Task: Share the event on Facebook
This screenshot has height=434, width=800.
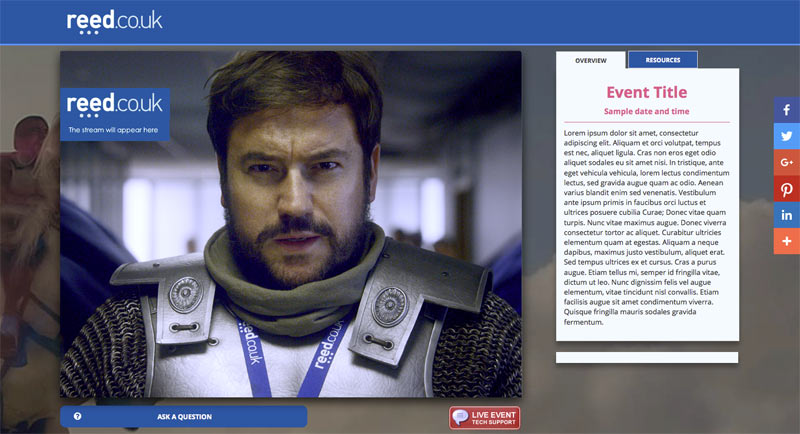Action: click(787, 110)
